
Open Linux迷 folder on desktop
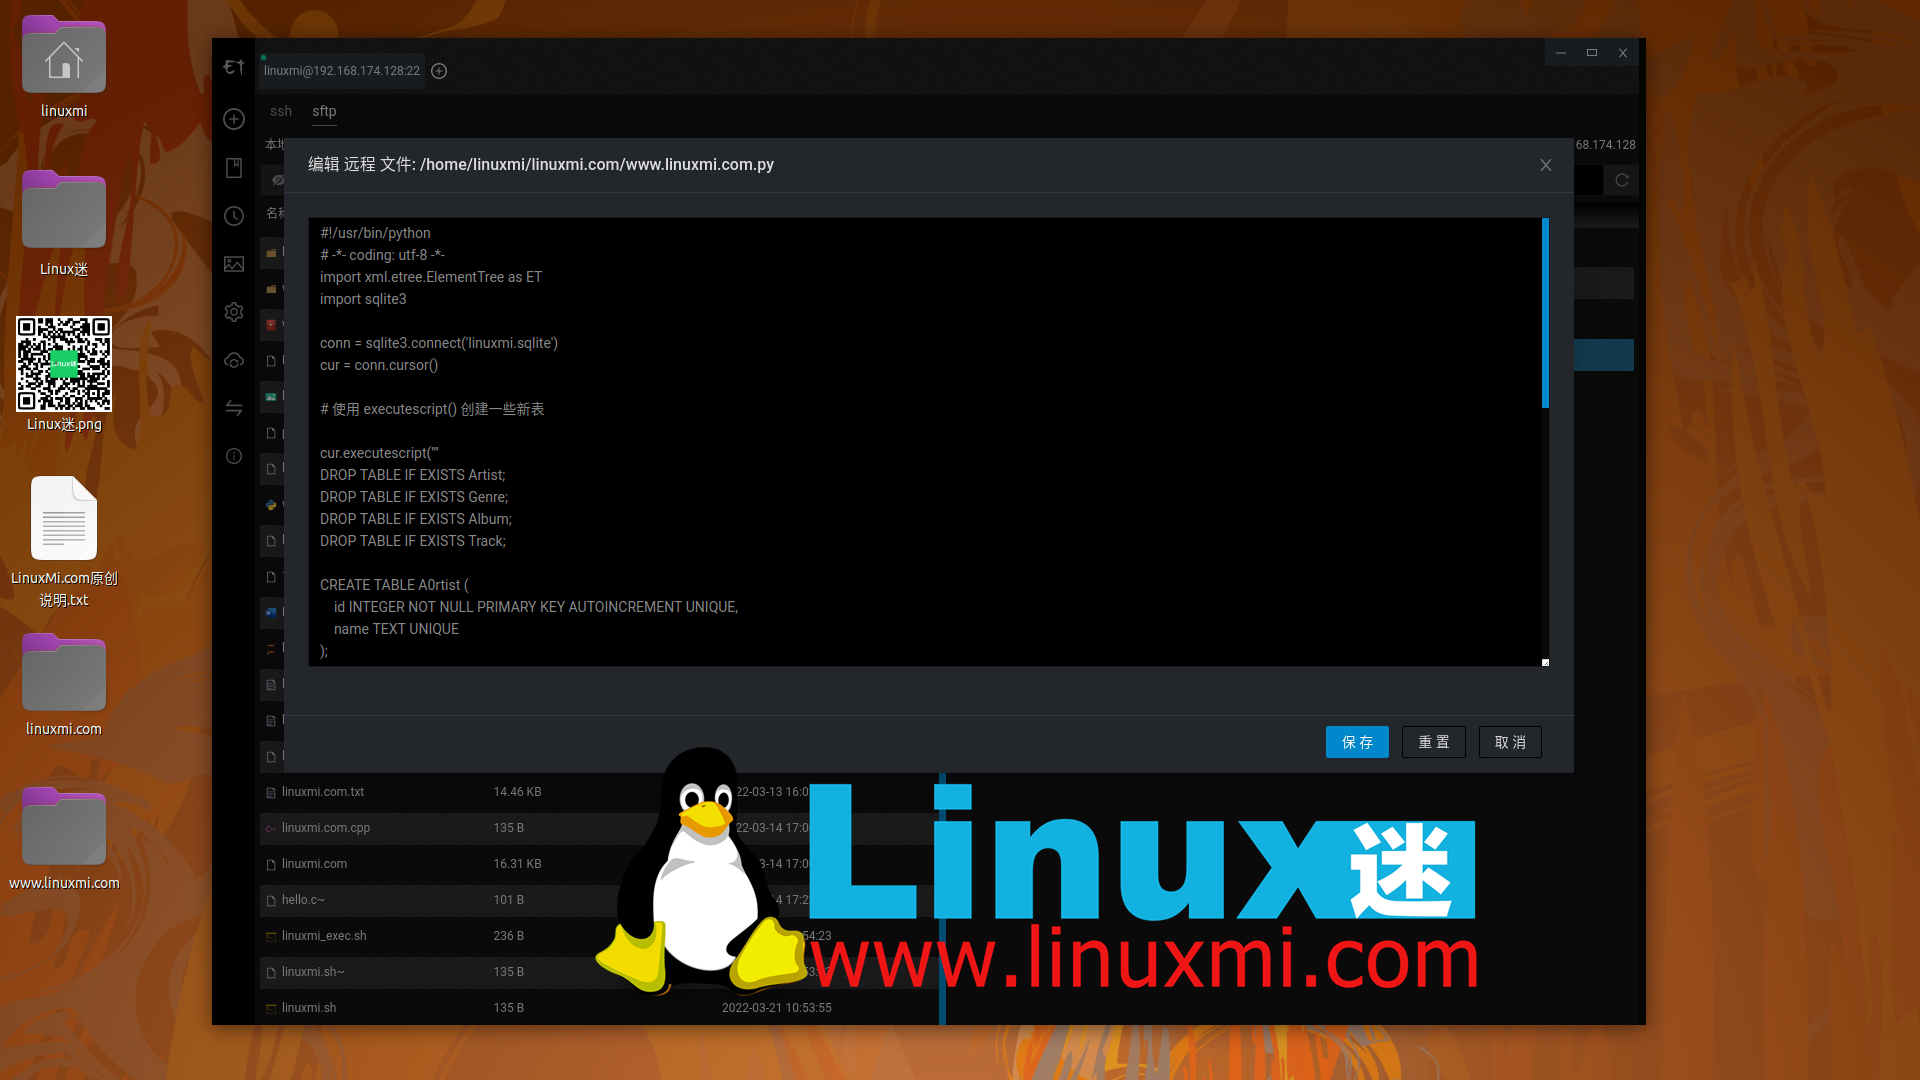[64, 224]
